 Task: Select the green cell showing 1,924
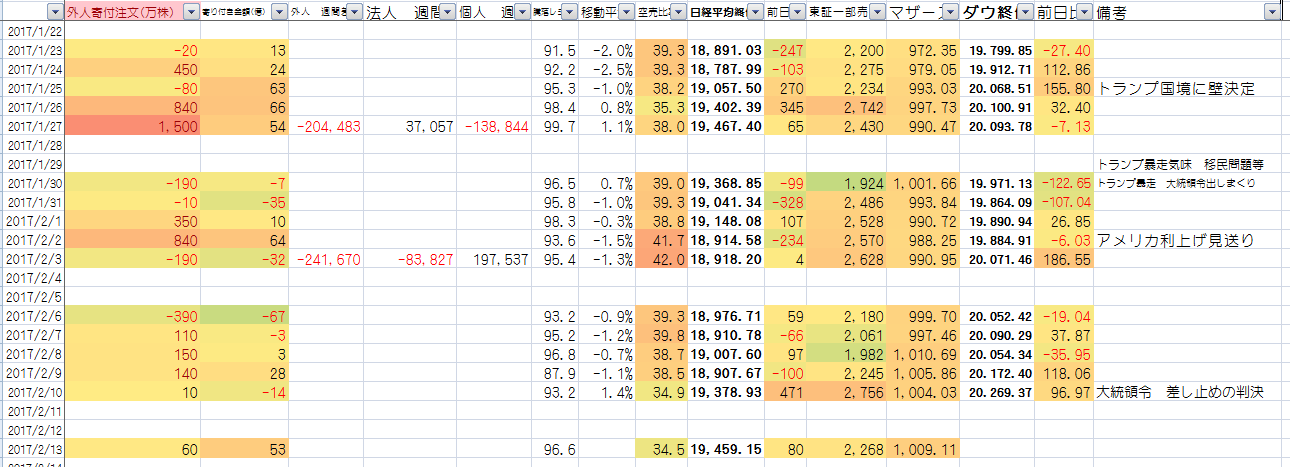[x=846, y=183]
